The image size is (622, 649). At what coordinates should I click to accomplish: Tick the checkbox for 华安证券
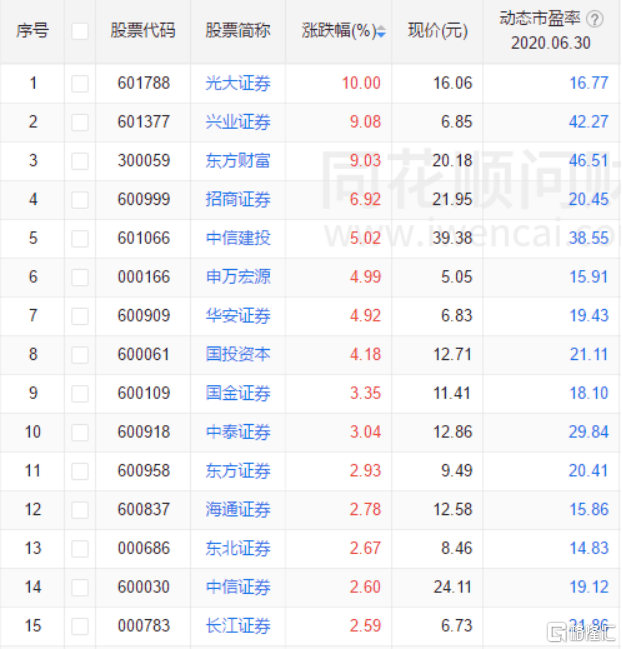(x=80, y=316)
